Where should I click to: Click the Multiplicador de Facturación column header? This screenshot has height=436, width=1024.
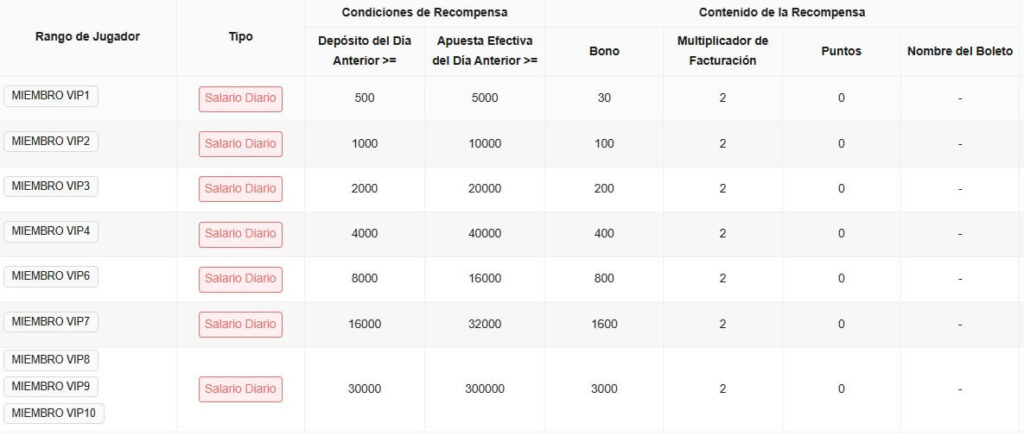click(x=722, y=51)
